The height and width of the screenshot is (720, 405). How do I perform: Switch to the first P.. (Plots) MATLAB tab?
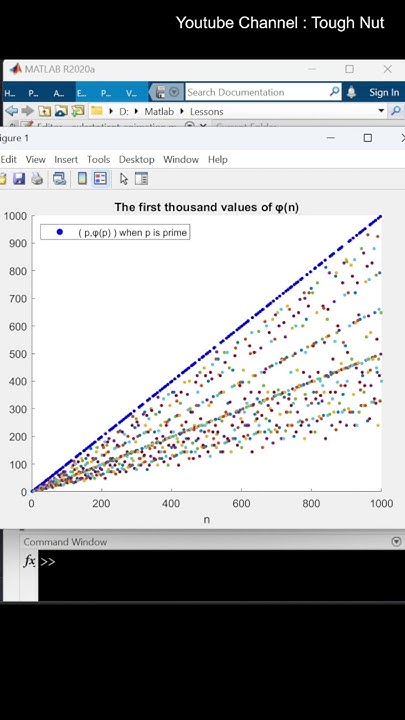(x=33, y=93)
